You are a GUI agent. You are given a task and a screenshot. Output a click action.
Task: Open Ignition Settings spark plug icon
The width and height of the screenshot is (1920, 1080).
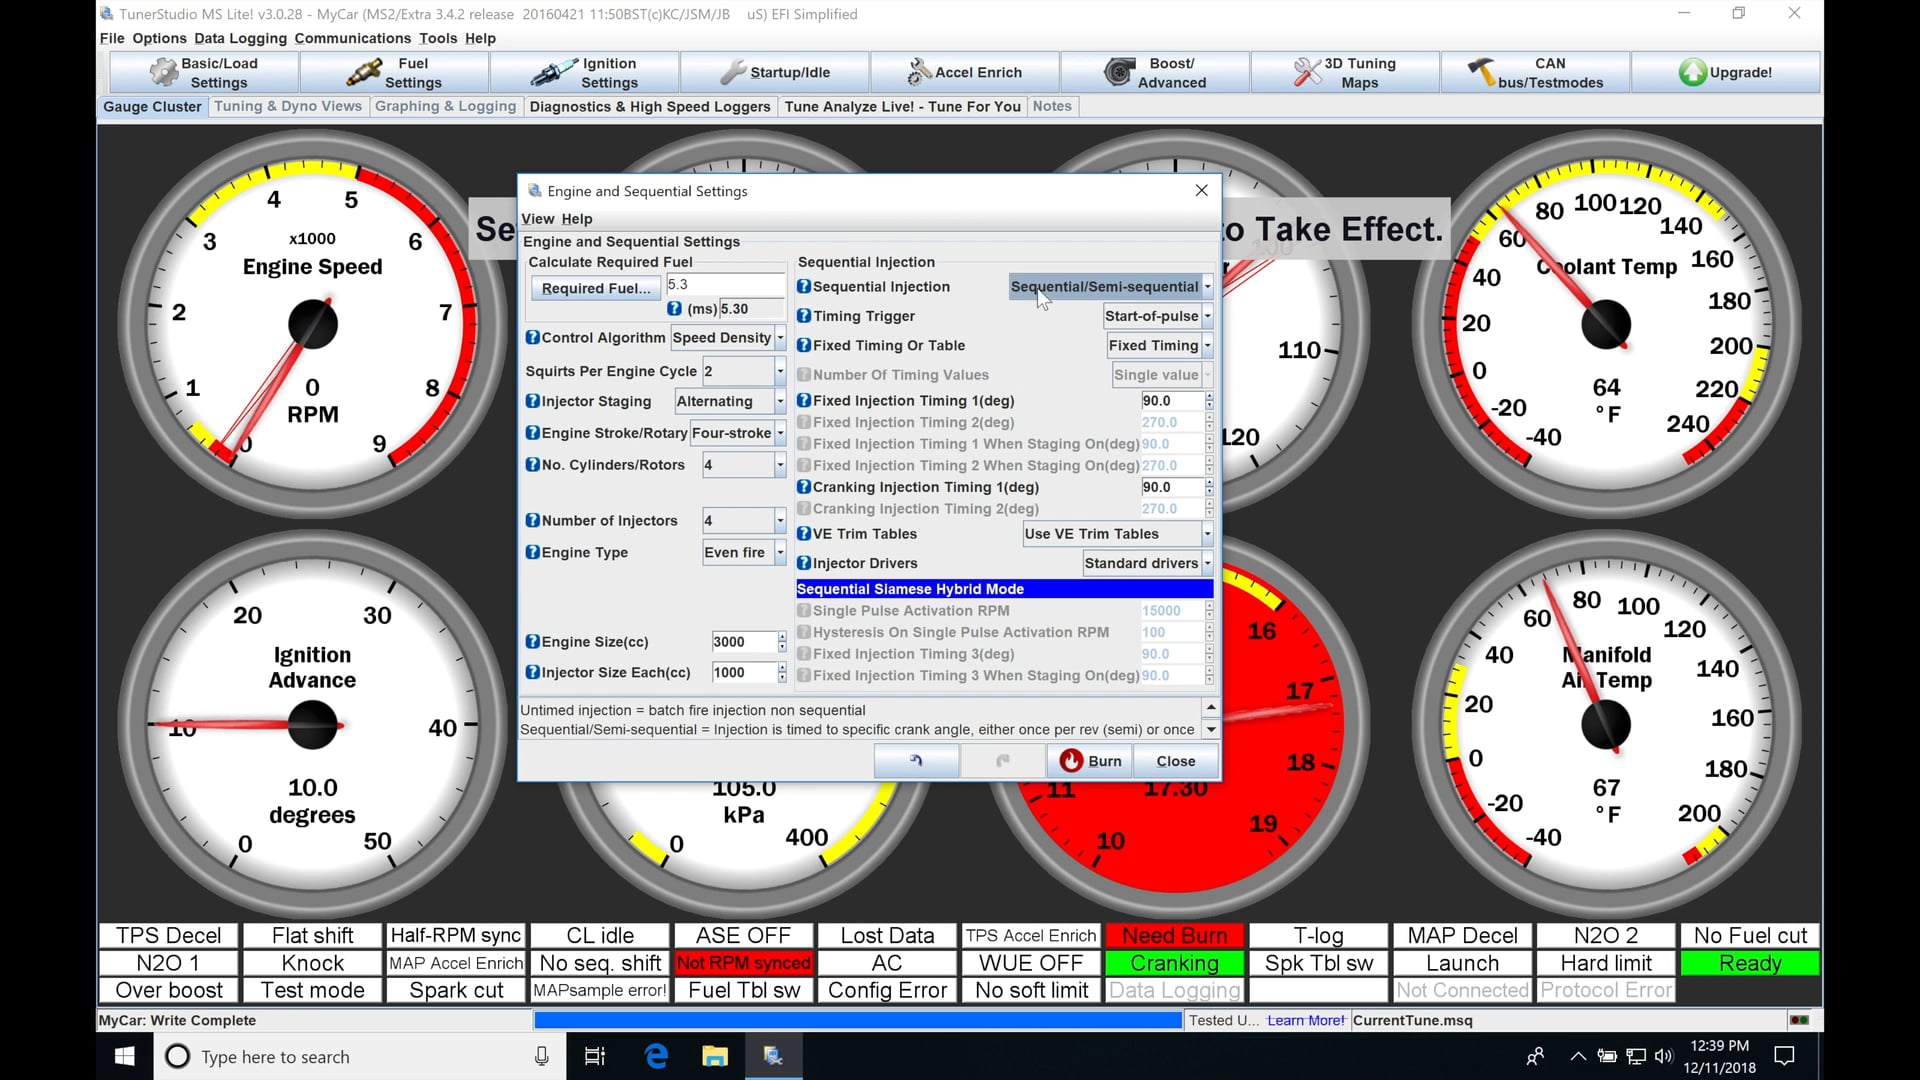pos(553,72)
